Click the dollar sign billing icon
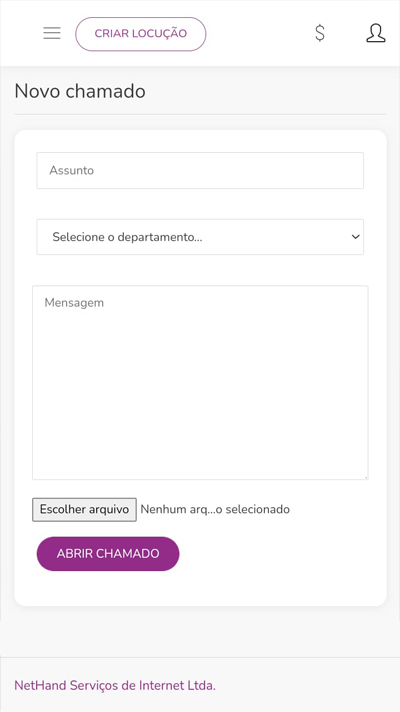 coord(320,33)
